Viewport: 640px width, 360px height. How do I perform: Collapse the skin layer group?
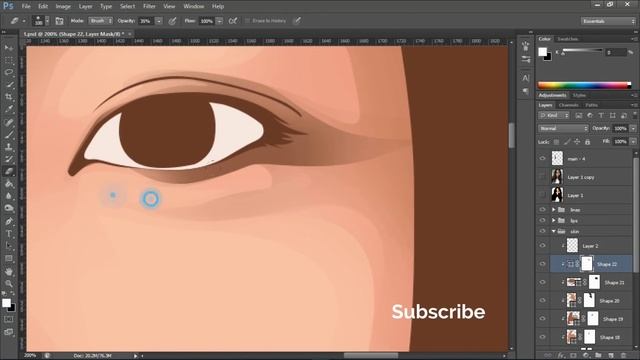(x=554, y=231)
